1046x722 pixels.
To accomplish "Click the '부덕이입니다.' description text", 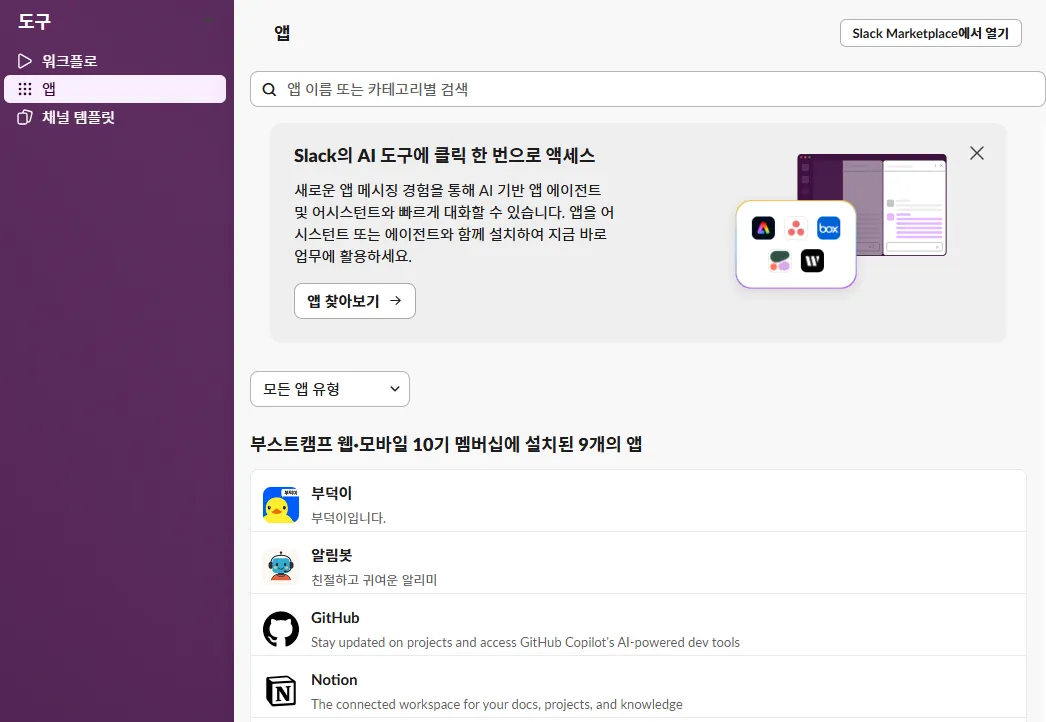I will pos(349,518).
